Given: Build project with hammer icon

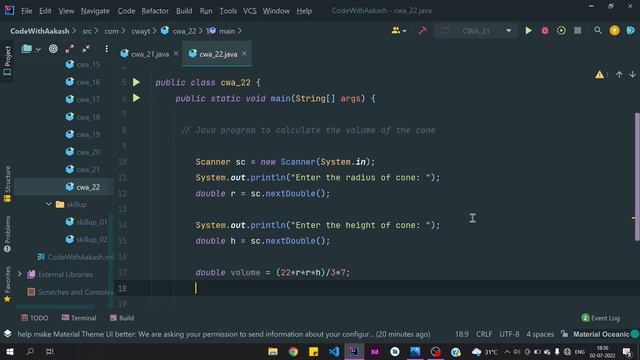Looking at the screenshot, I should 422,31.
